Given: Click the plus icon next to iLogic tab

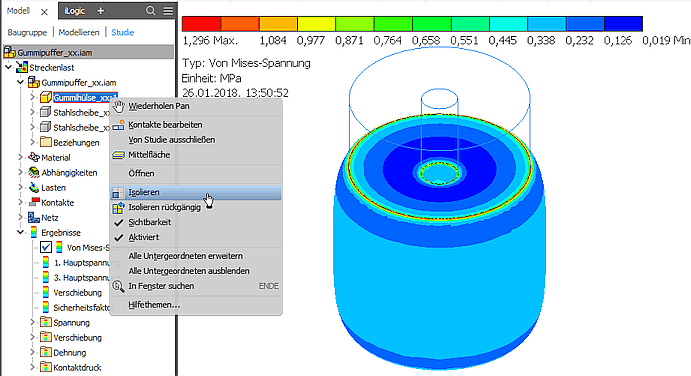Looking at the screenshot, I should pos(100,11).
